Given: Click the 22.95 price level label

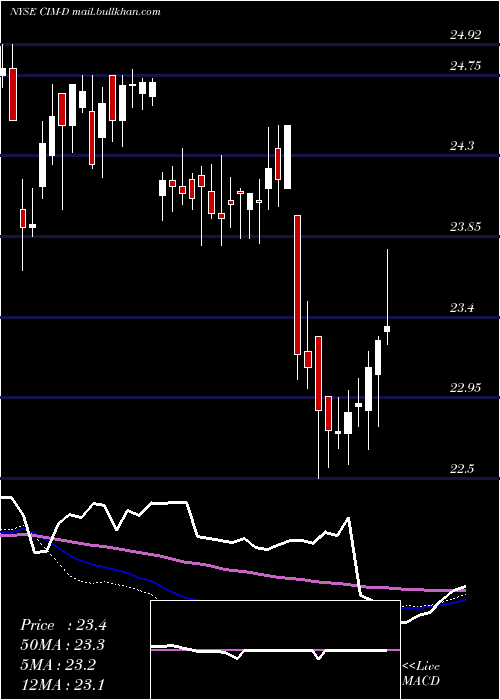Looking at the screenshot, I should point(465,388).
